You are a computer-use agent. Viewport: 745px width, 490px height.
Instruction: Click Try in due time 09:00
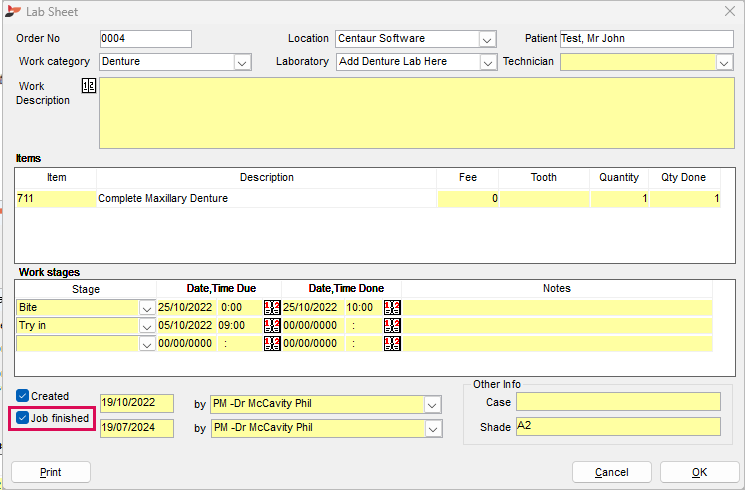point(240,326)
